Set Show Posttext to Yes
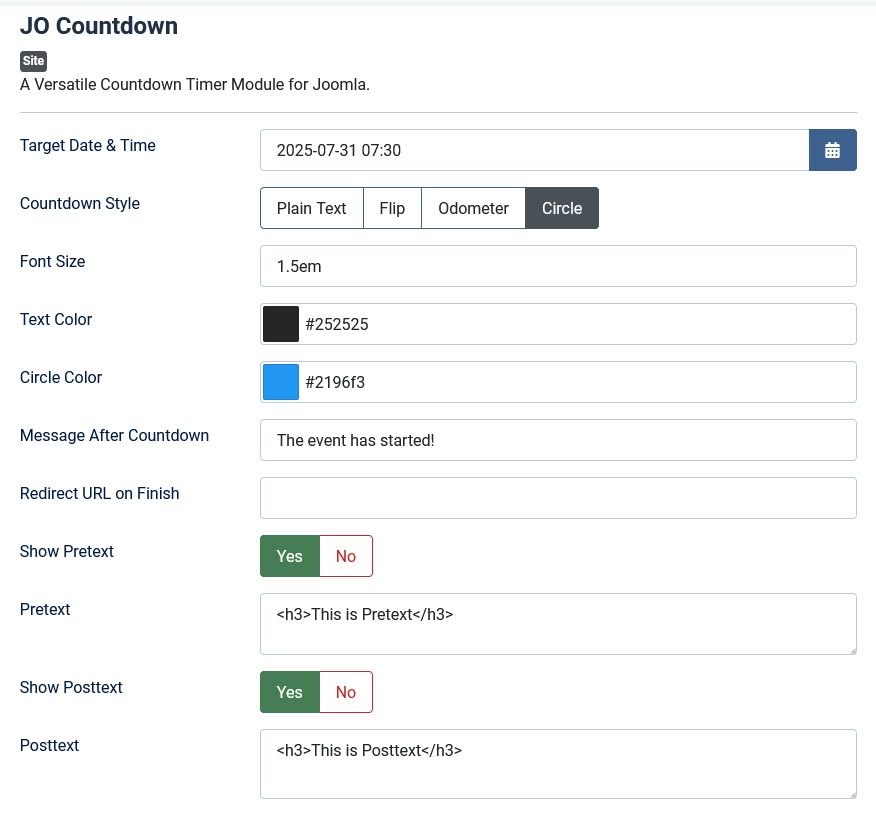This screenshot has height=820, width=876. [290, 692]
